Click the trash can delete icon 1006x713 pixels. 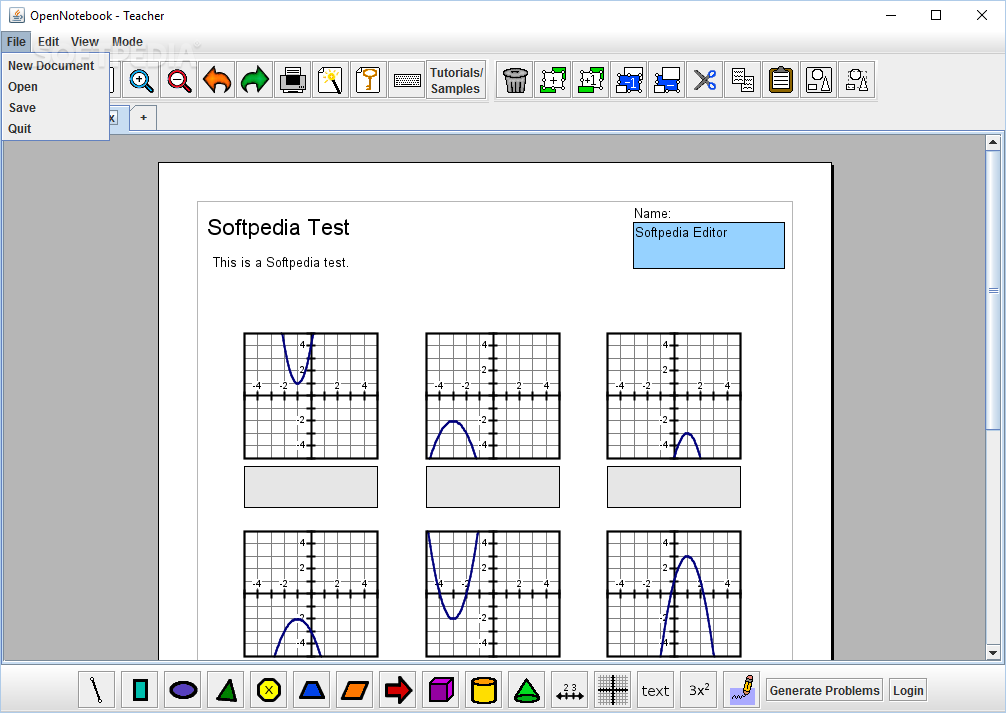click(x=515, y=80)
